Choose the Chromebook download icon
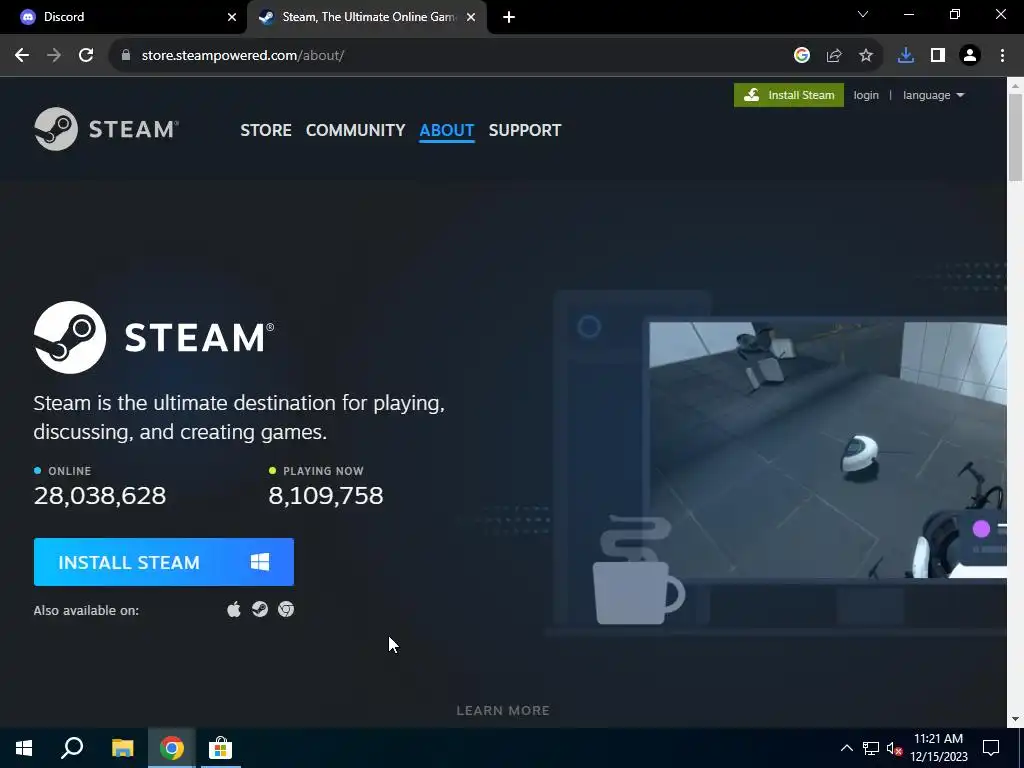 pos(286,609)
